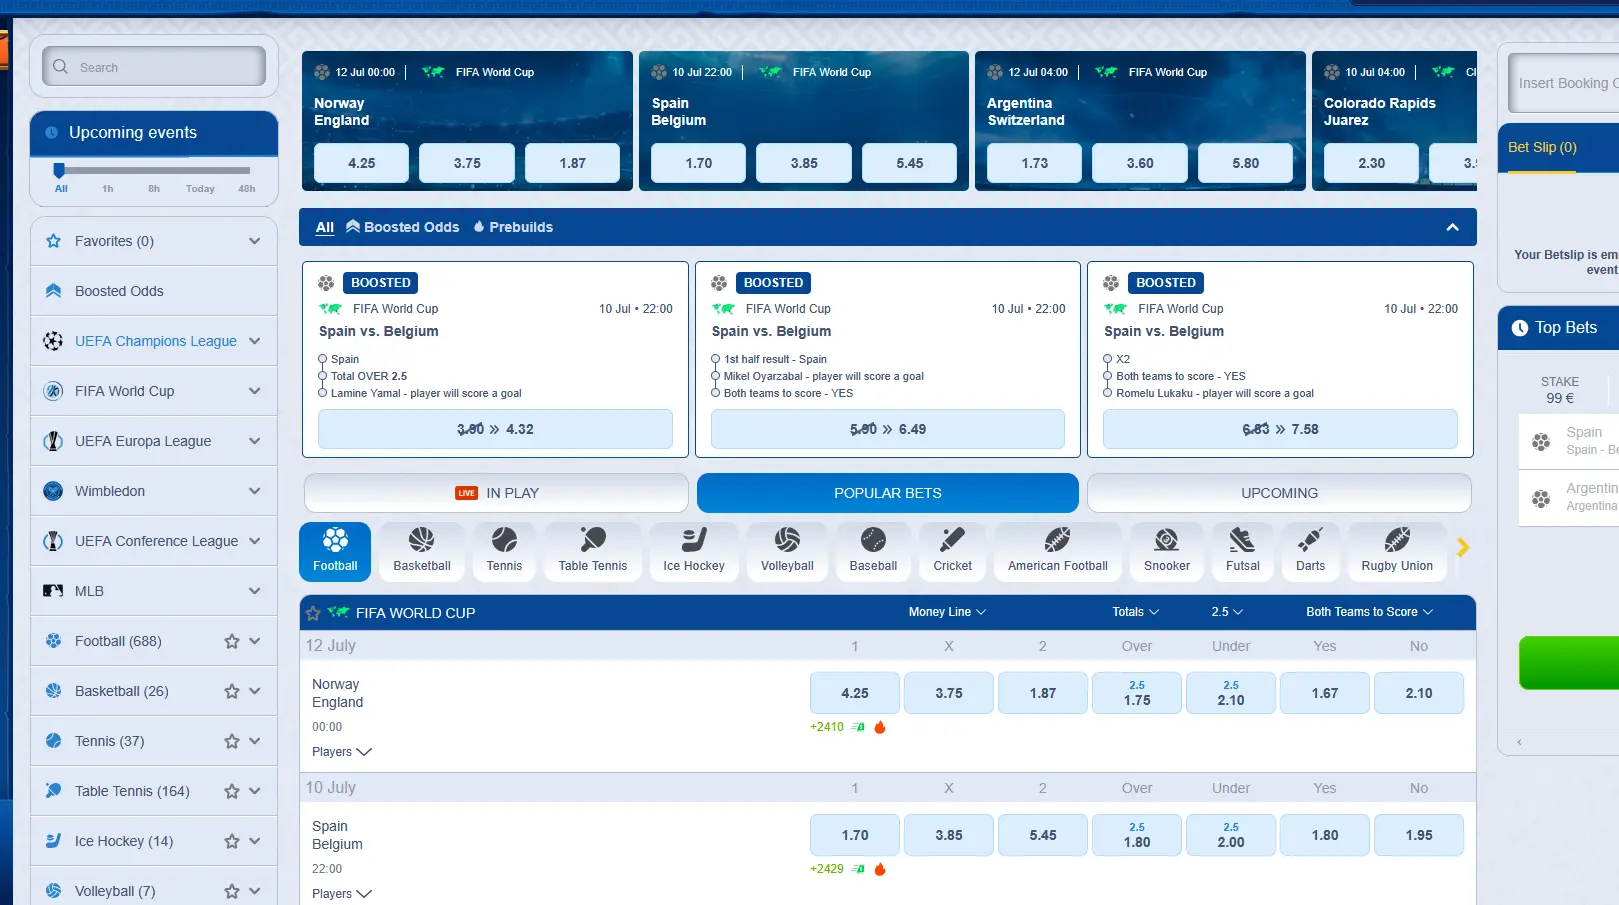Click the upcoming events slider handle

(x=59, y=170)
